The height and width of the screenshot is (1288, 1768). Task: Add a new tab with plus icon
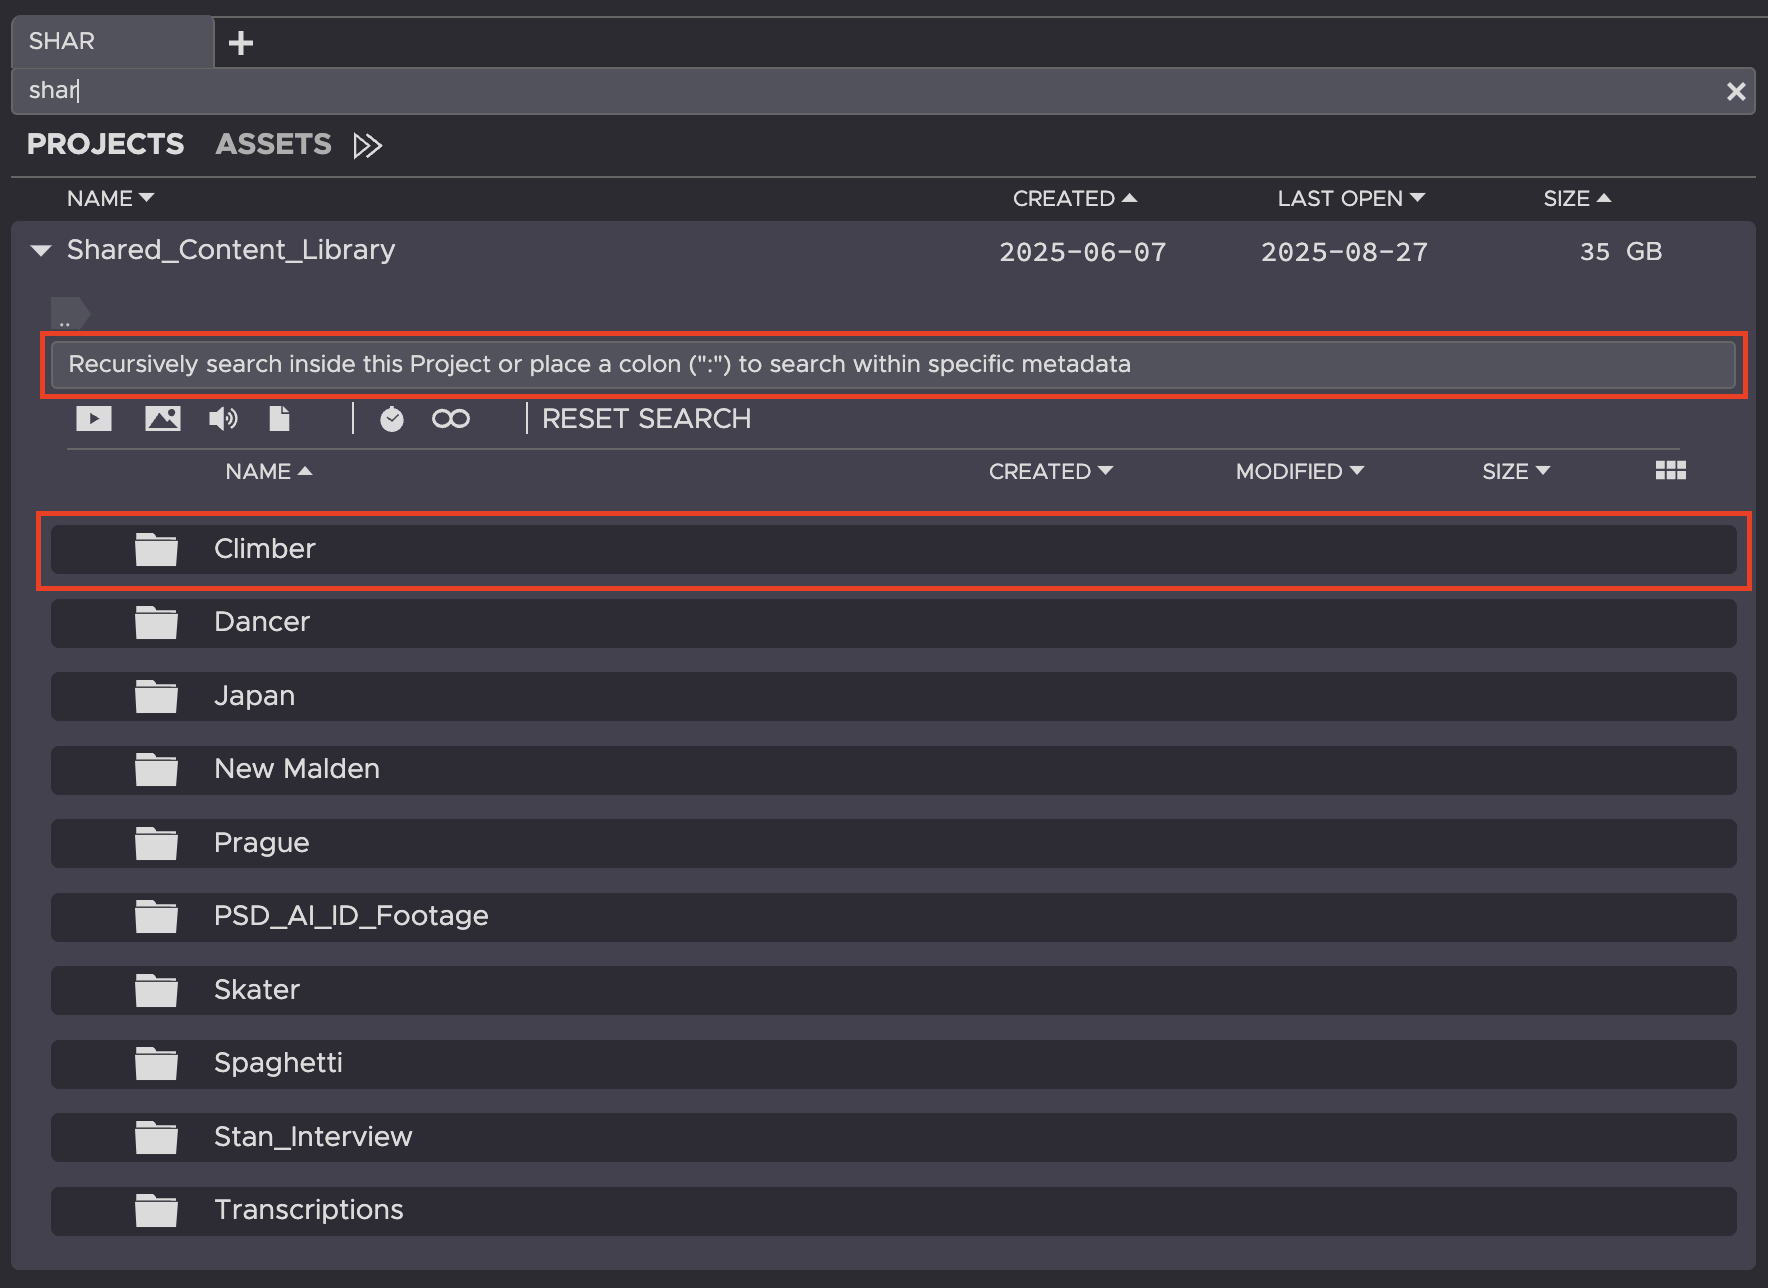241,43
